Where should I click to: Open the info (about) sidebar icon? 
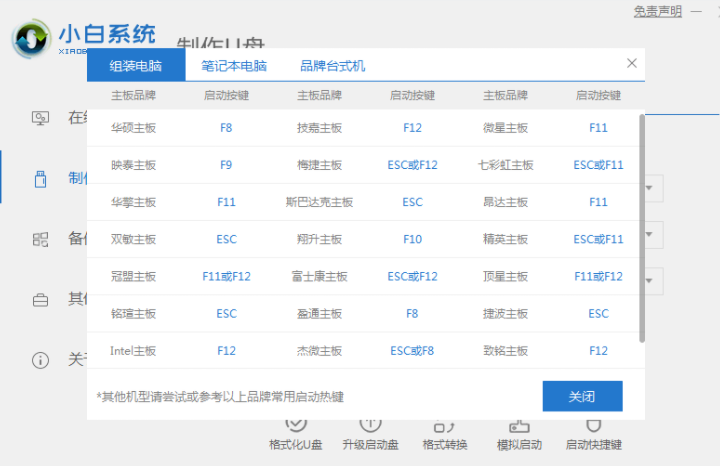(41, 359)
